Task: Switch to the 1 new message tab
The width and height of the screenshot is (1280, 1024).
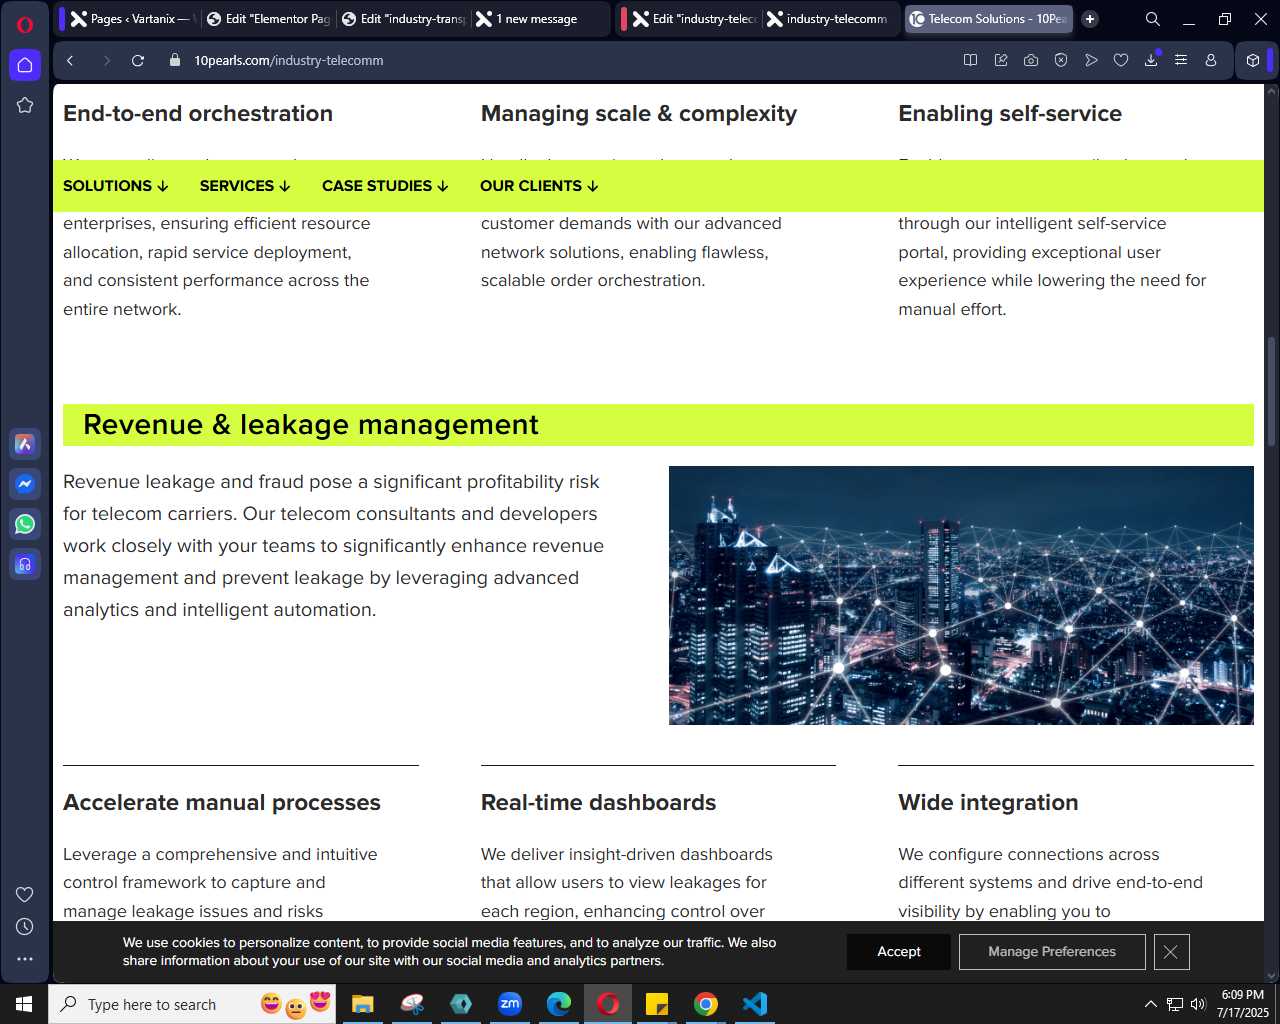Action: [540, 19]
